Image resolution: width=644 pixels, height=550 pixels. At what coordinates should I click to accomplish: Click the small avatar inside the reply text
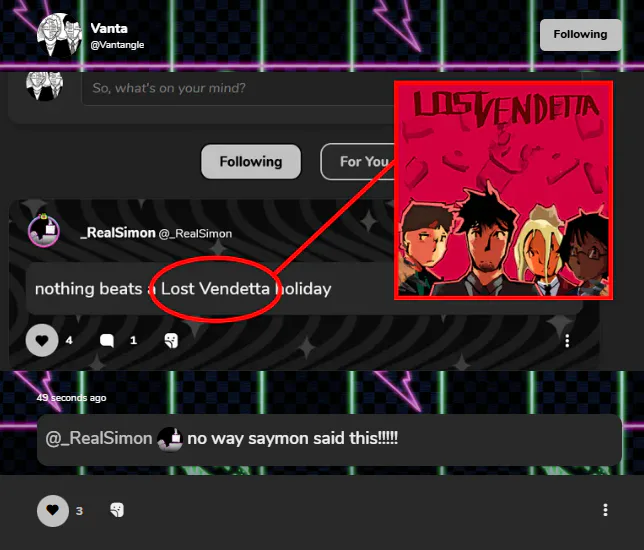tap(170, 439)
